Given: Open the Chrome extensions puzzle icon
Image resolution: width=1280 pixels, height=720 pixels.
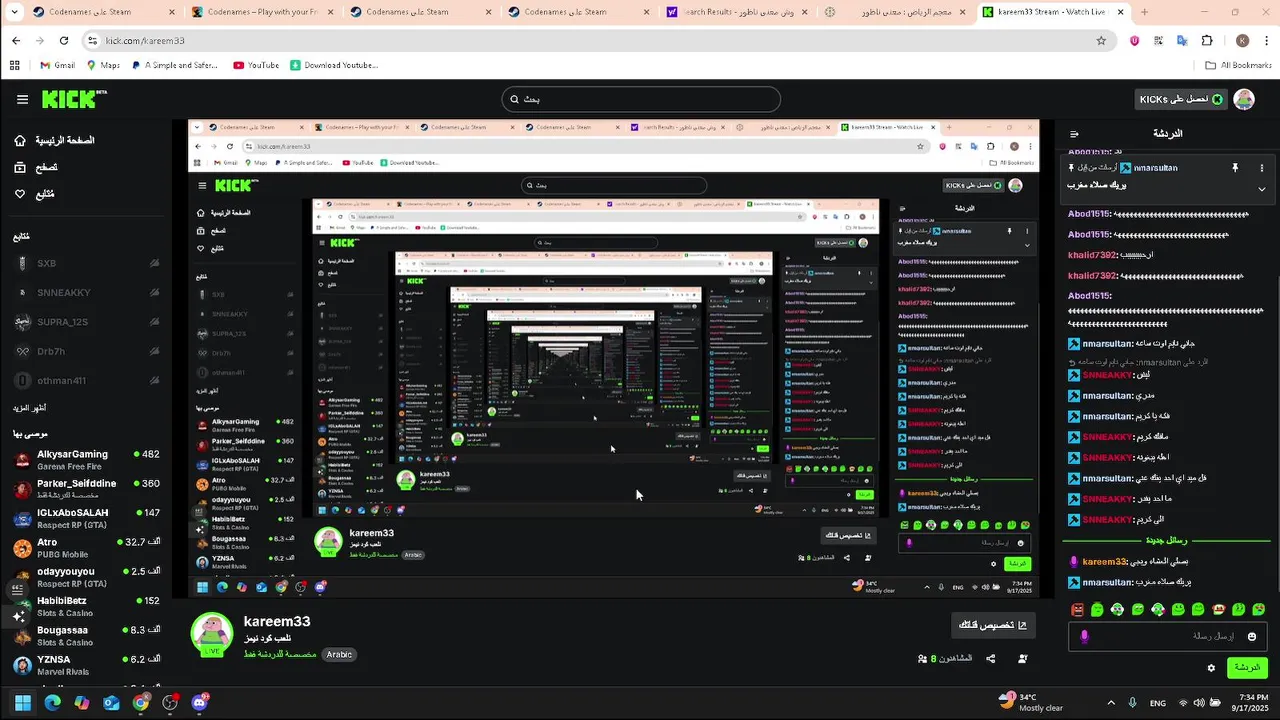Looking at the screenshot, I should tap(1207, 41).
